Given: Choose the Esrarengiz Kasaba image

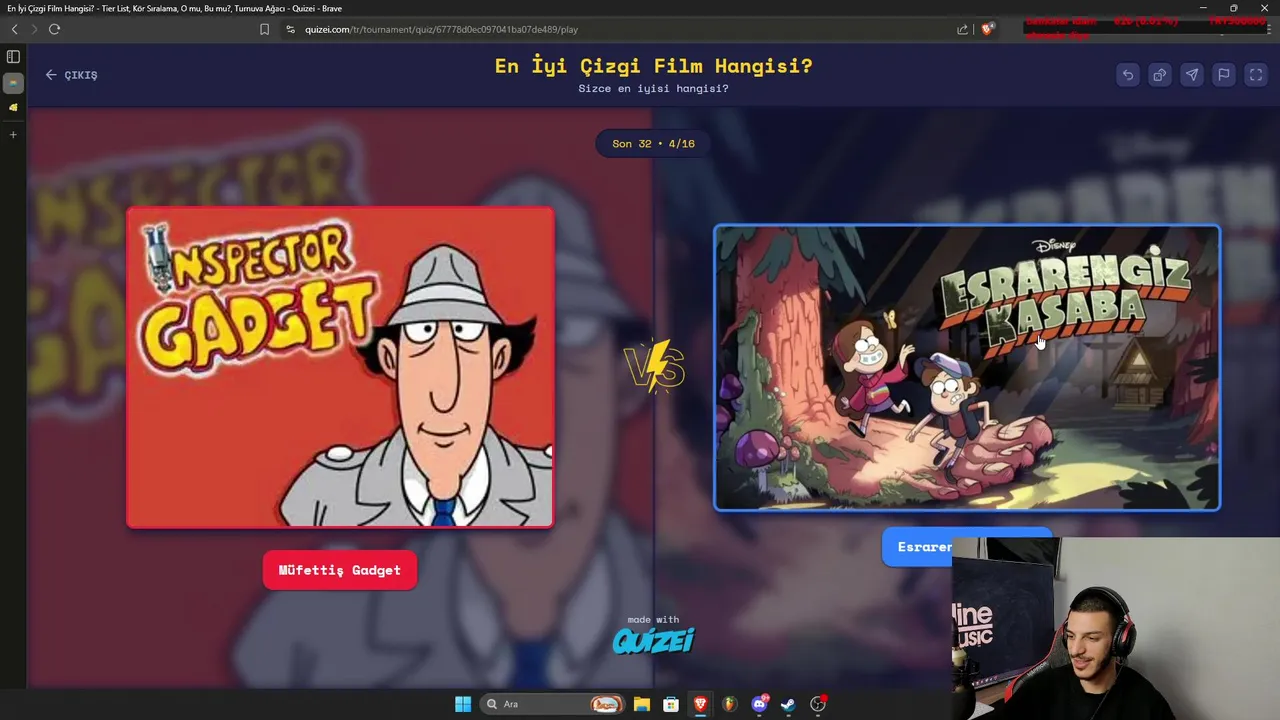Looking at the screenshot, I should click(966, 367).
